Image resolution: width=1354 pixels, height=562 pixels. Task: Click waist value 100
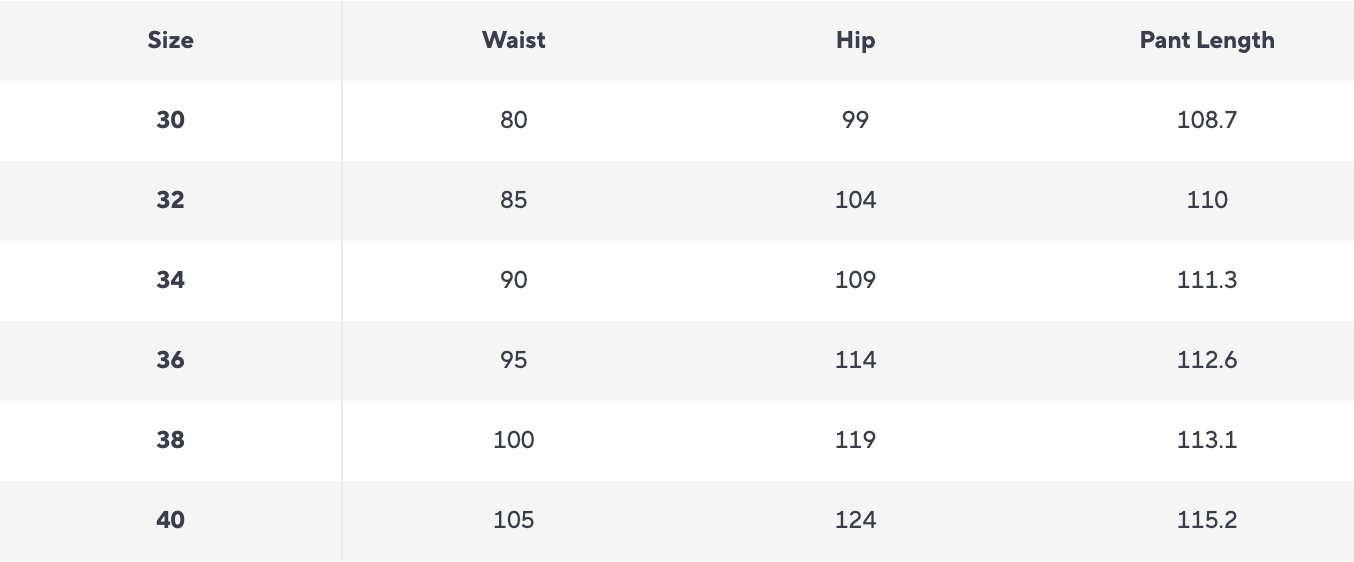tap(513, 440)
